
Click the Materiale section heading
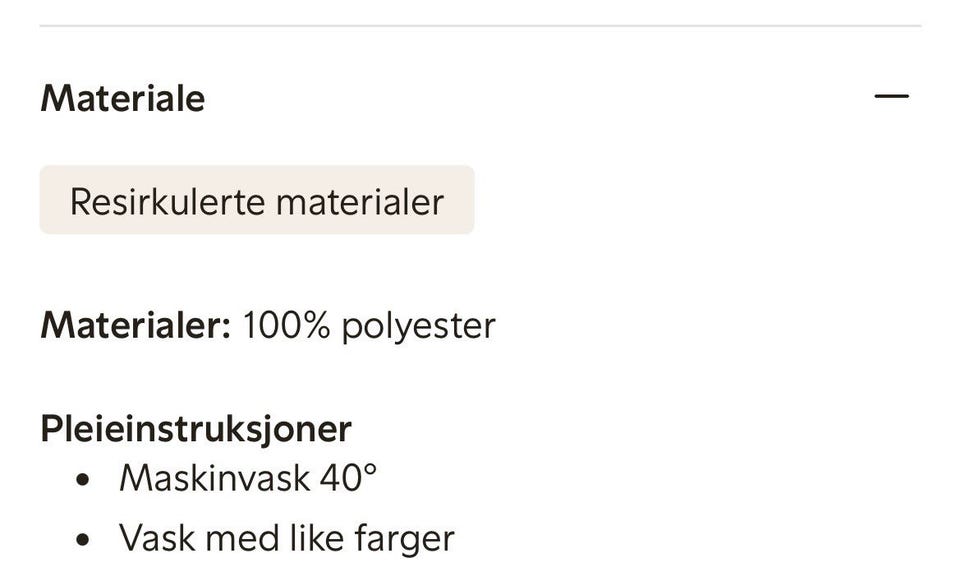pyautogui.click(x=122, y=97)
